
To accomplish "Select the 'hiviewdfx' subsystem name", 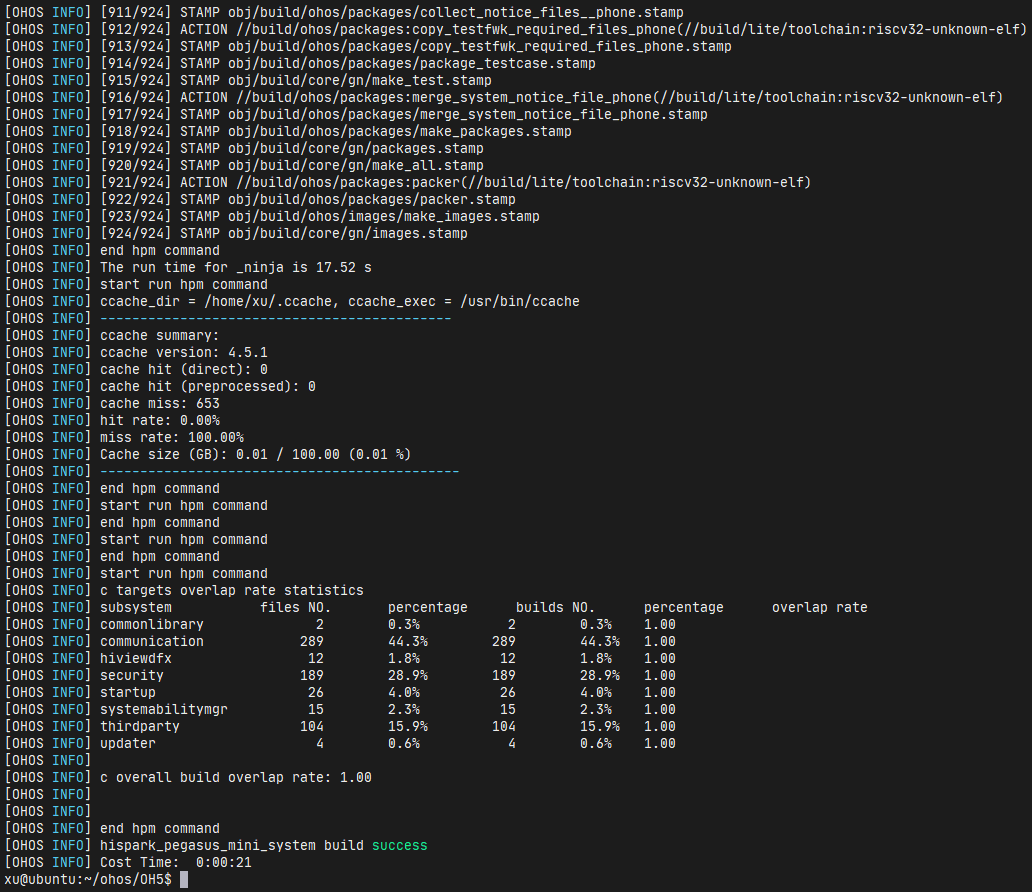I will (136, 658).
